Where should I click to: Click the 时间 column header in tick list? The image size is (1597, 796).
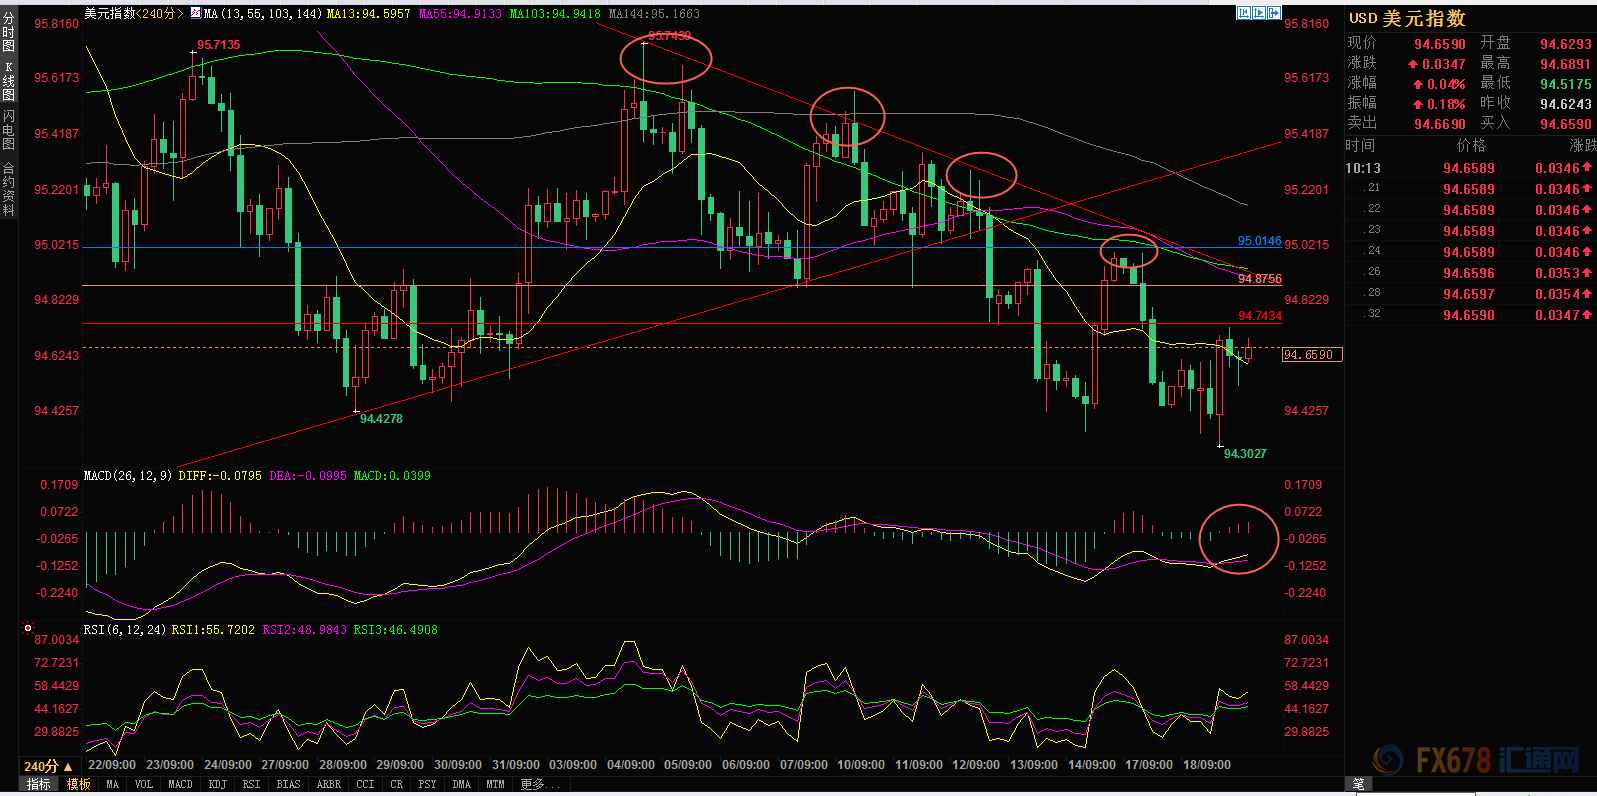[1360, 146]
